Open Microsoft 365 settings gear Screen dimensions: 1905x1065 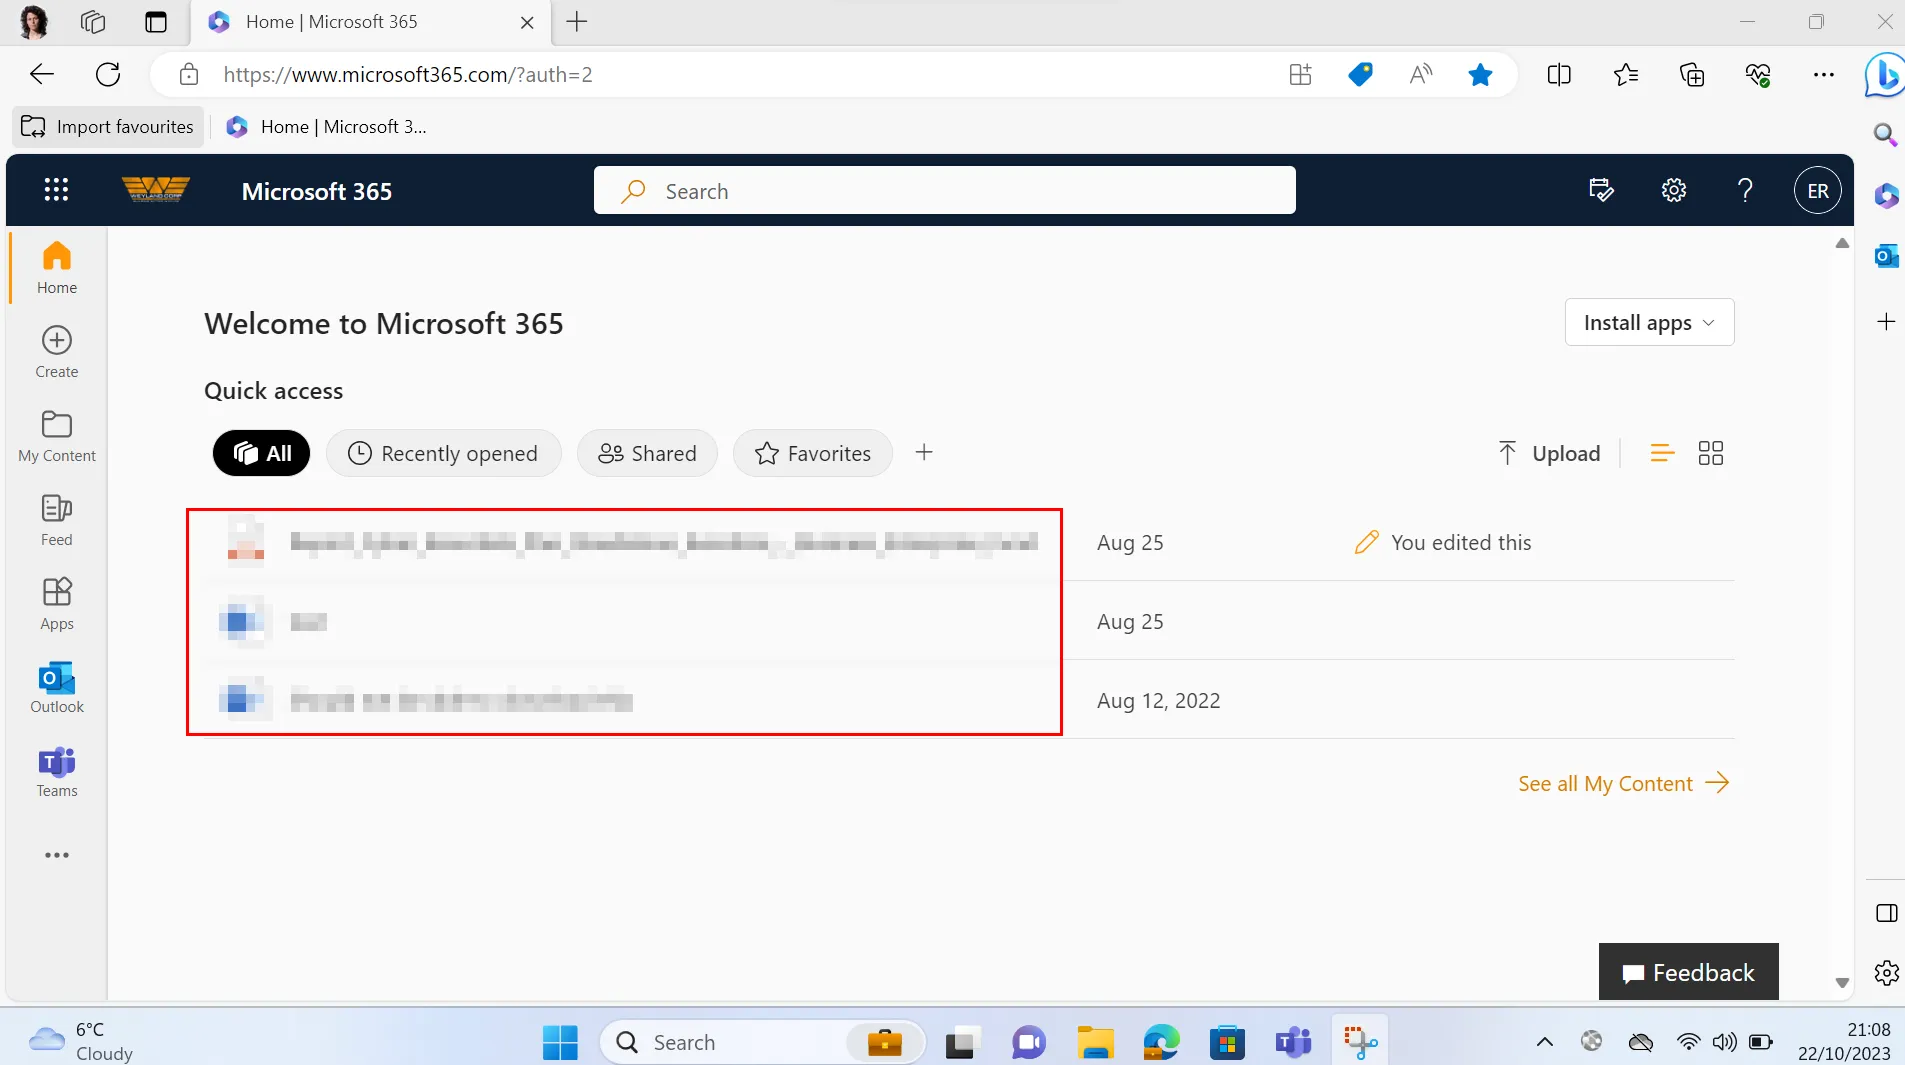1674,190
